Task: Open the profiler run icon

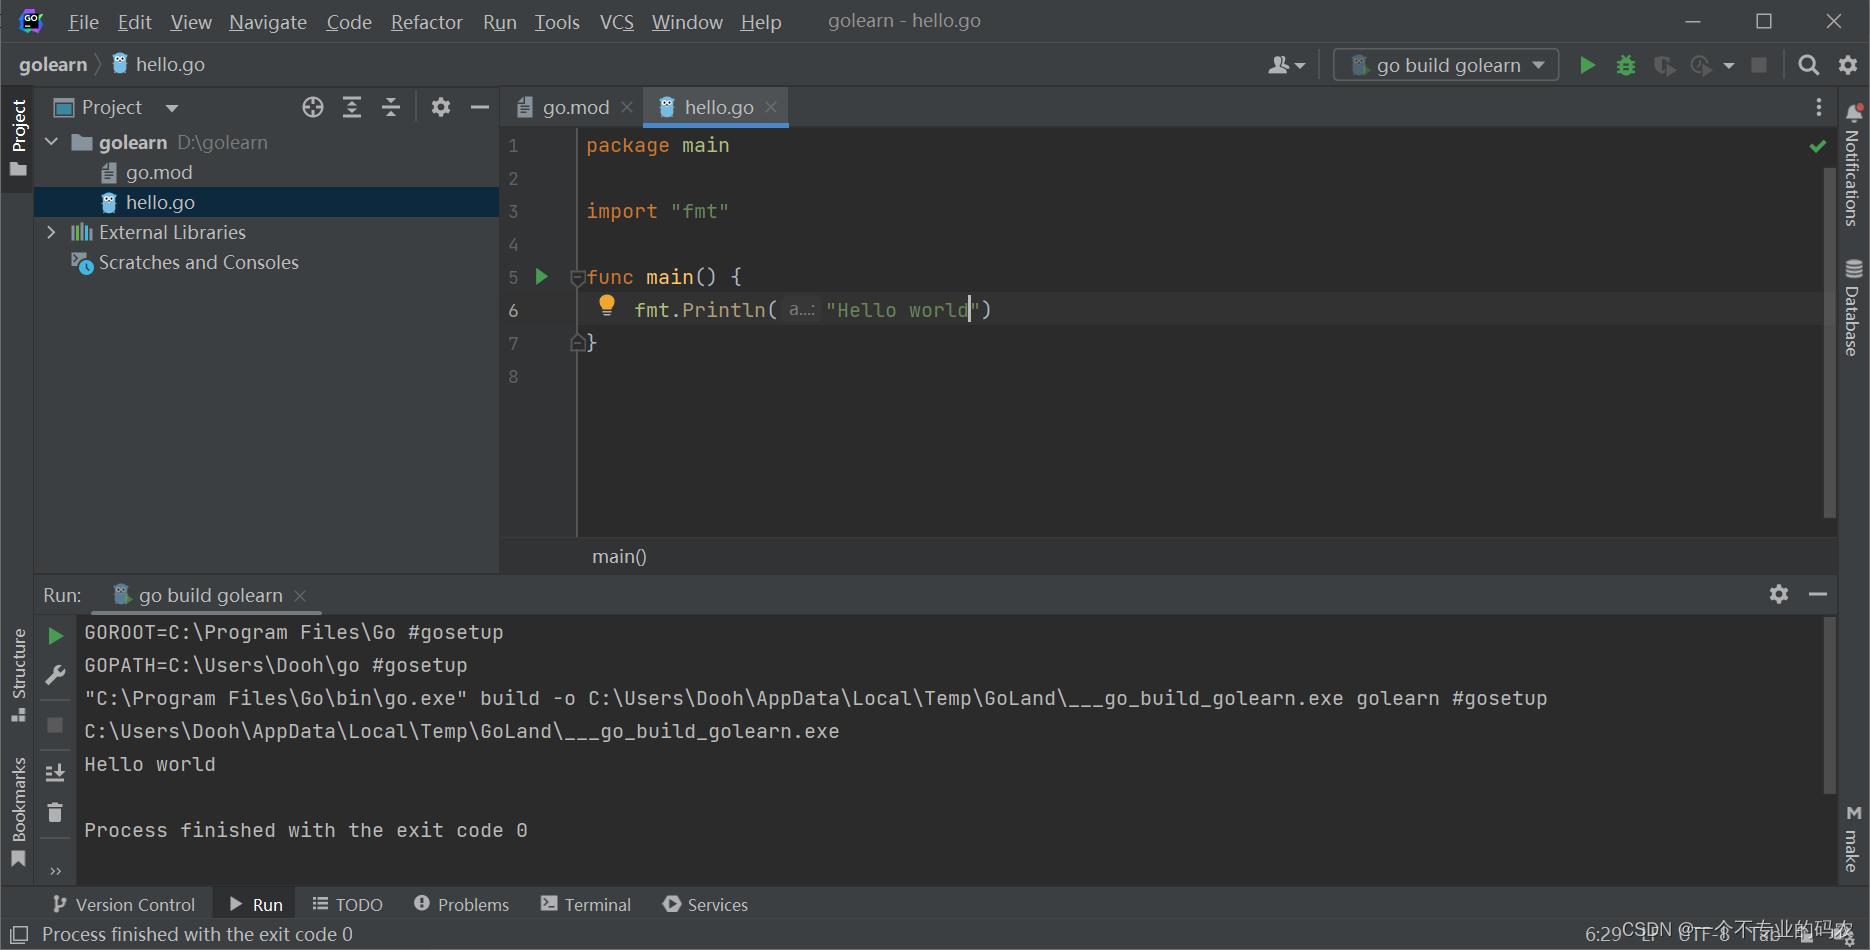Action: [x=1701, y=65]
